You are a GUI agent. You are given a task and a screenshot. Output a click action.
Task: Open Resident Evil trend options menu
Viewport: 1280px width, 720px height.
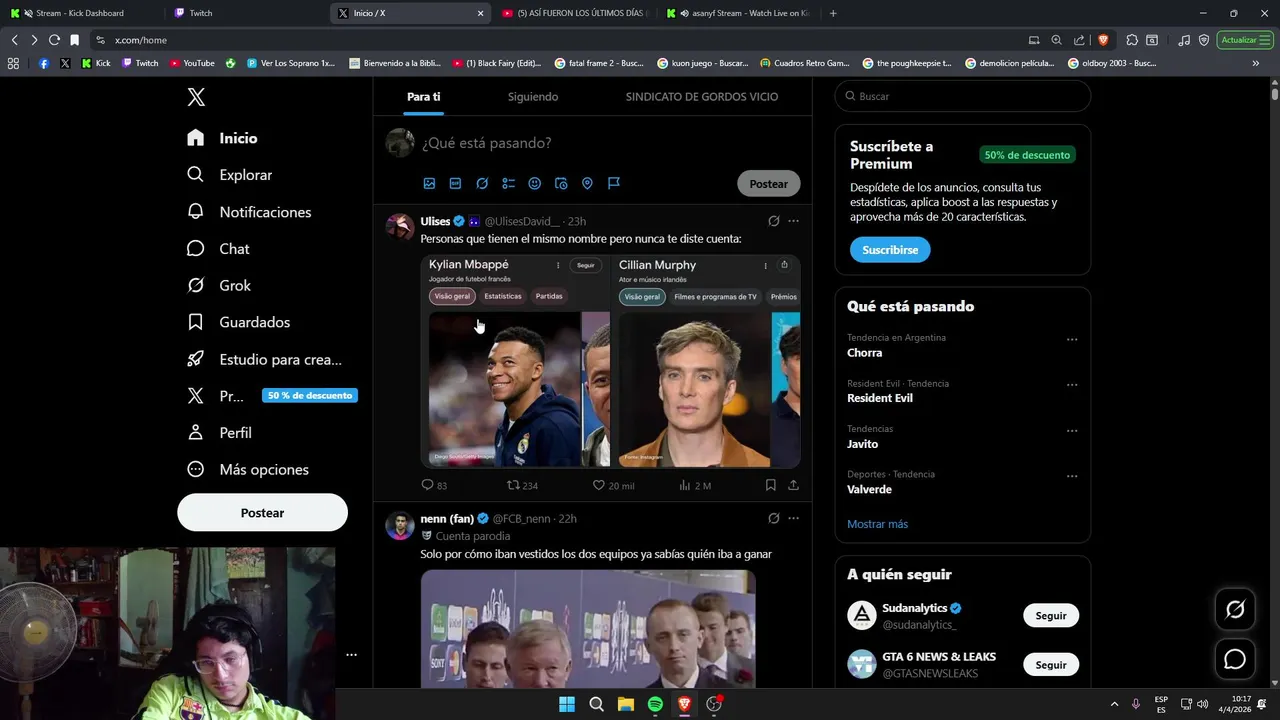pos(1072,385)
